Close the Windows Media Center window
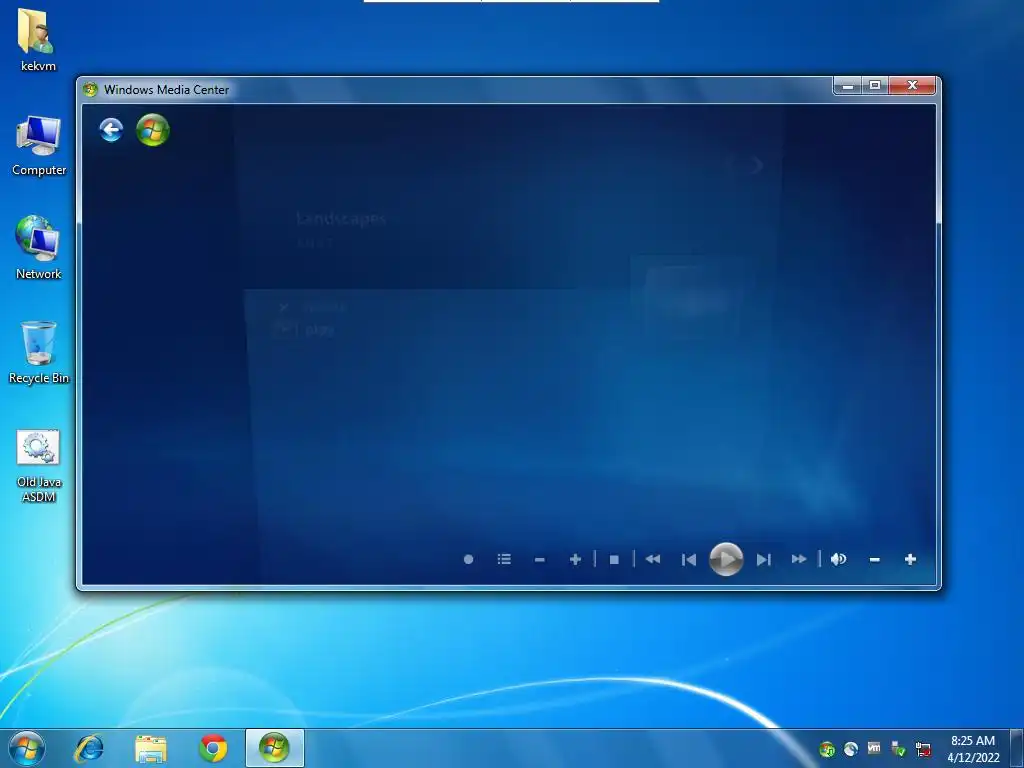Screen dimensions: 1024x768 (912, 86)
